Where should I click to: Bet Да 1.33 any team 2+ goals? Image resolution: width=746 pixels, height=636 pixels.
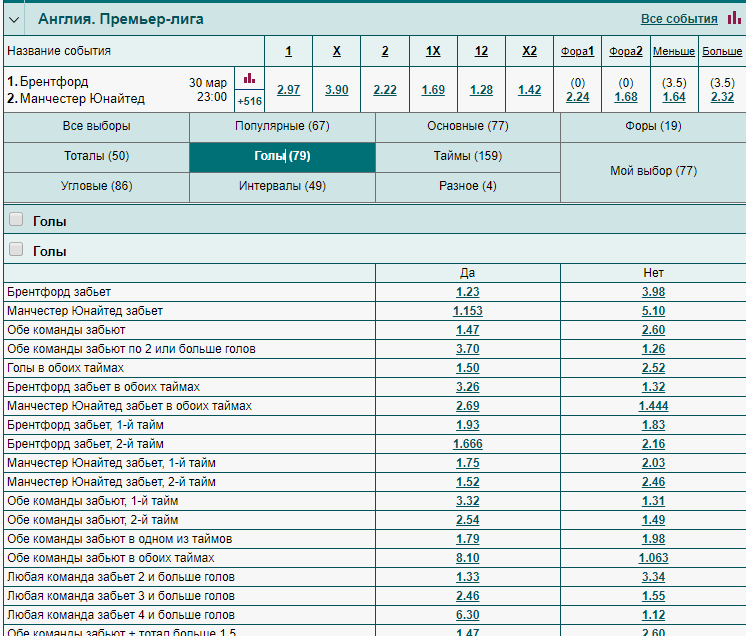pos(468,577)
